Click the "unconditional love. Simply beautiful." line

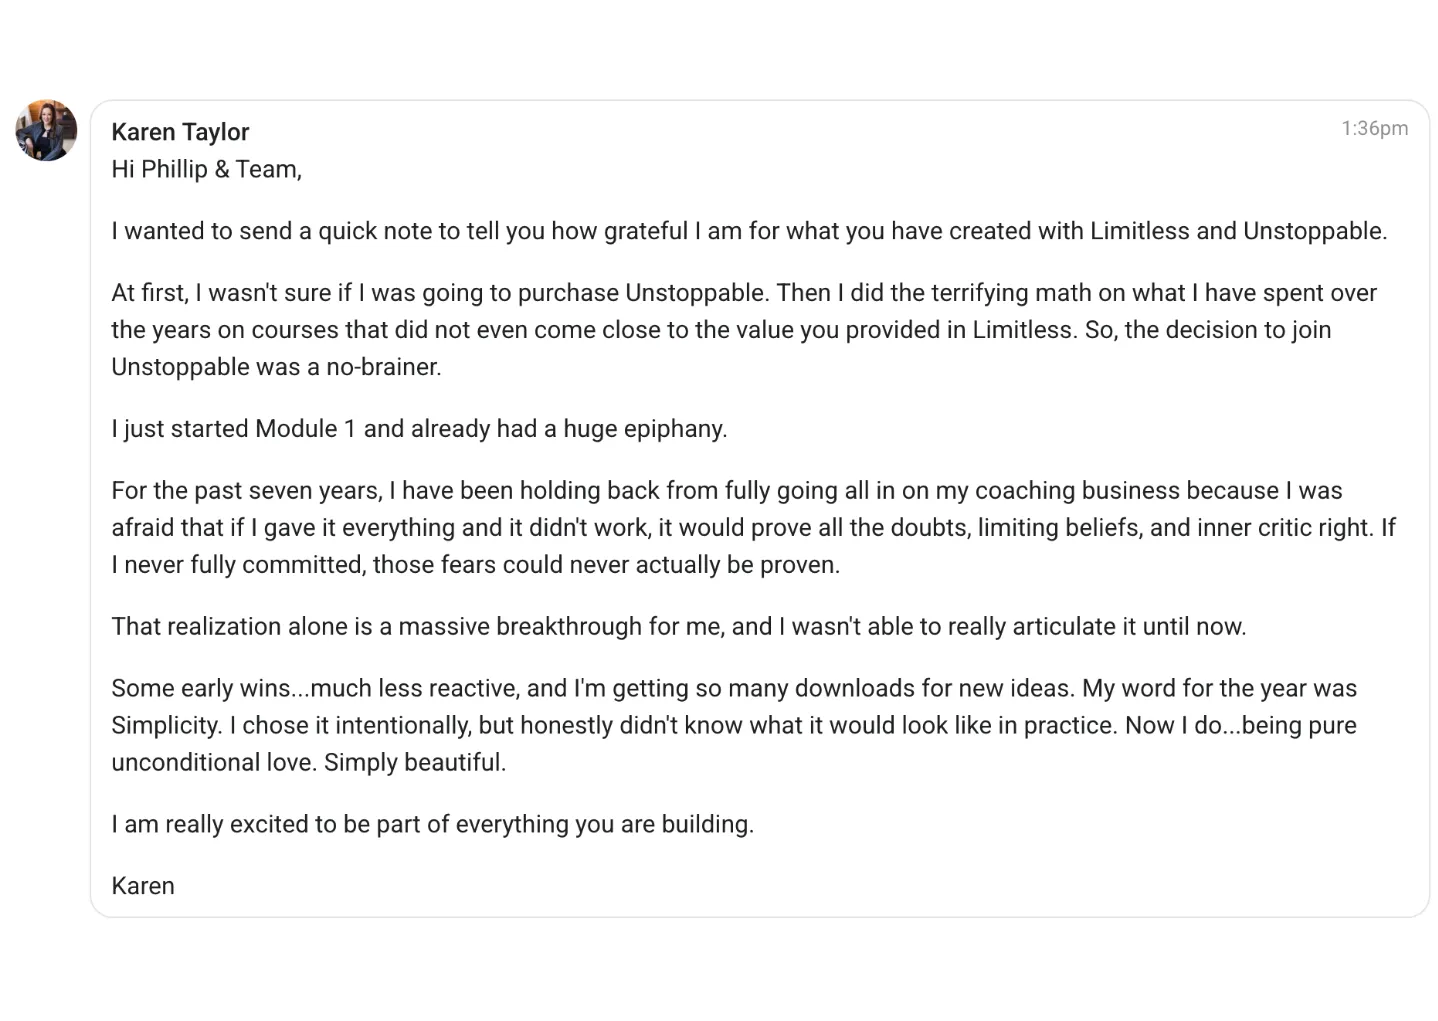coord(309,763)
